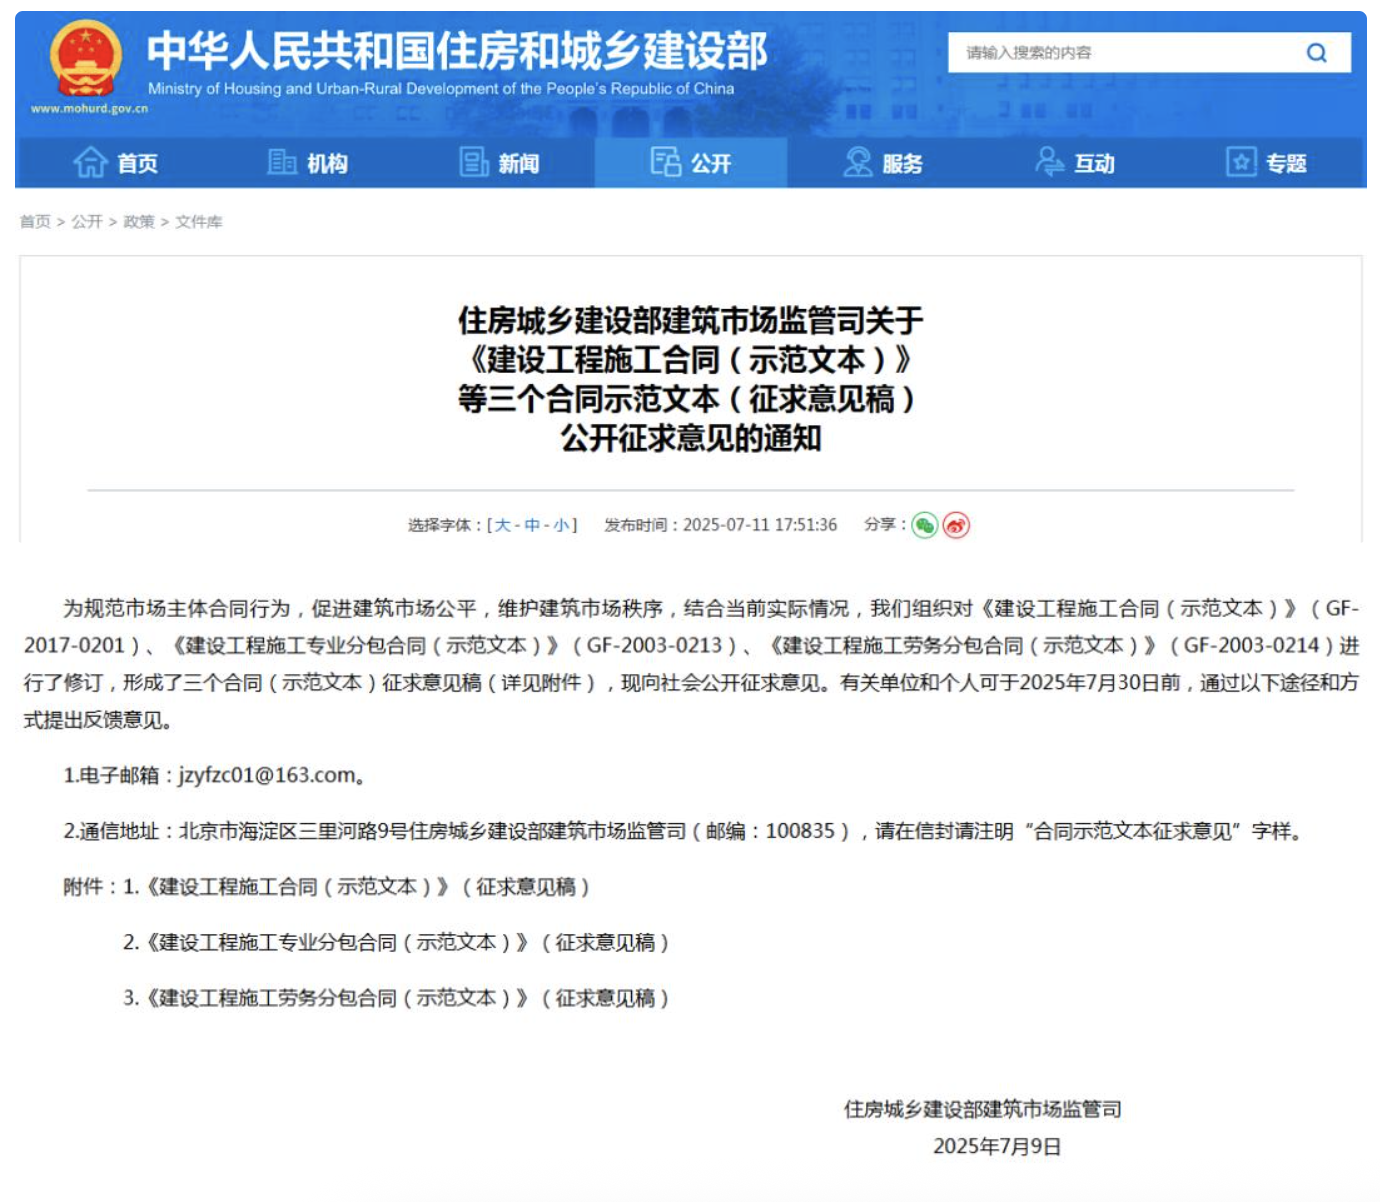The width and height of the screenshot is (1380, 1202).
Task: Click the newspaper icon beside 新闻
Action: 474,162
